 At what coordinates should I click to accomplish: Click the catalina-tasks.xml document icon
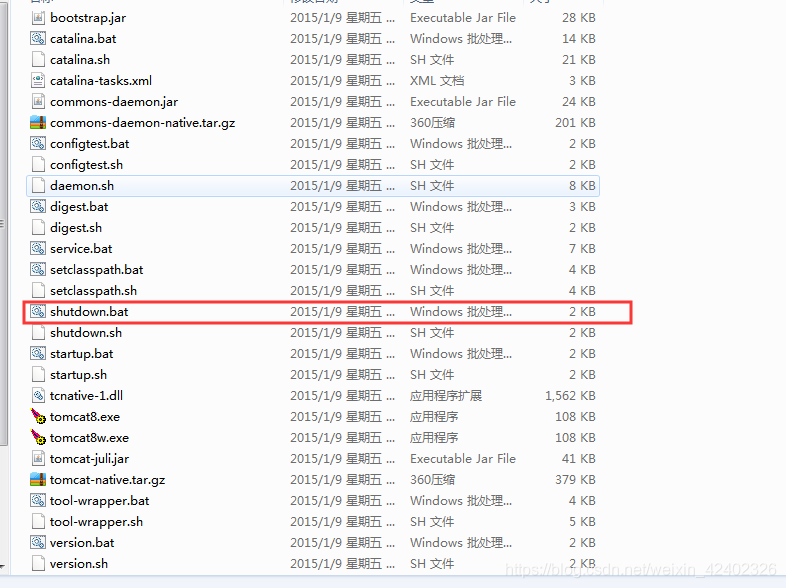[x=38, y=81]
